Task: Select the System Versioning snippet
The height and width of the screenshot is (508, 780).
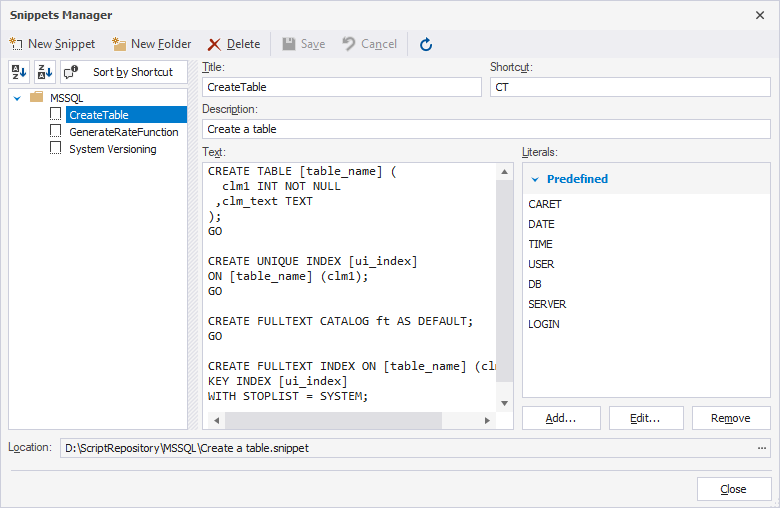Action: pos(112,149)
